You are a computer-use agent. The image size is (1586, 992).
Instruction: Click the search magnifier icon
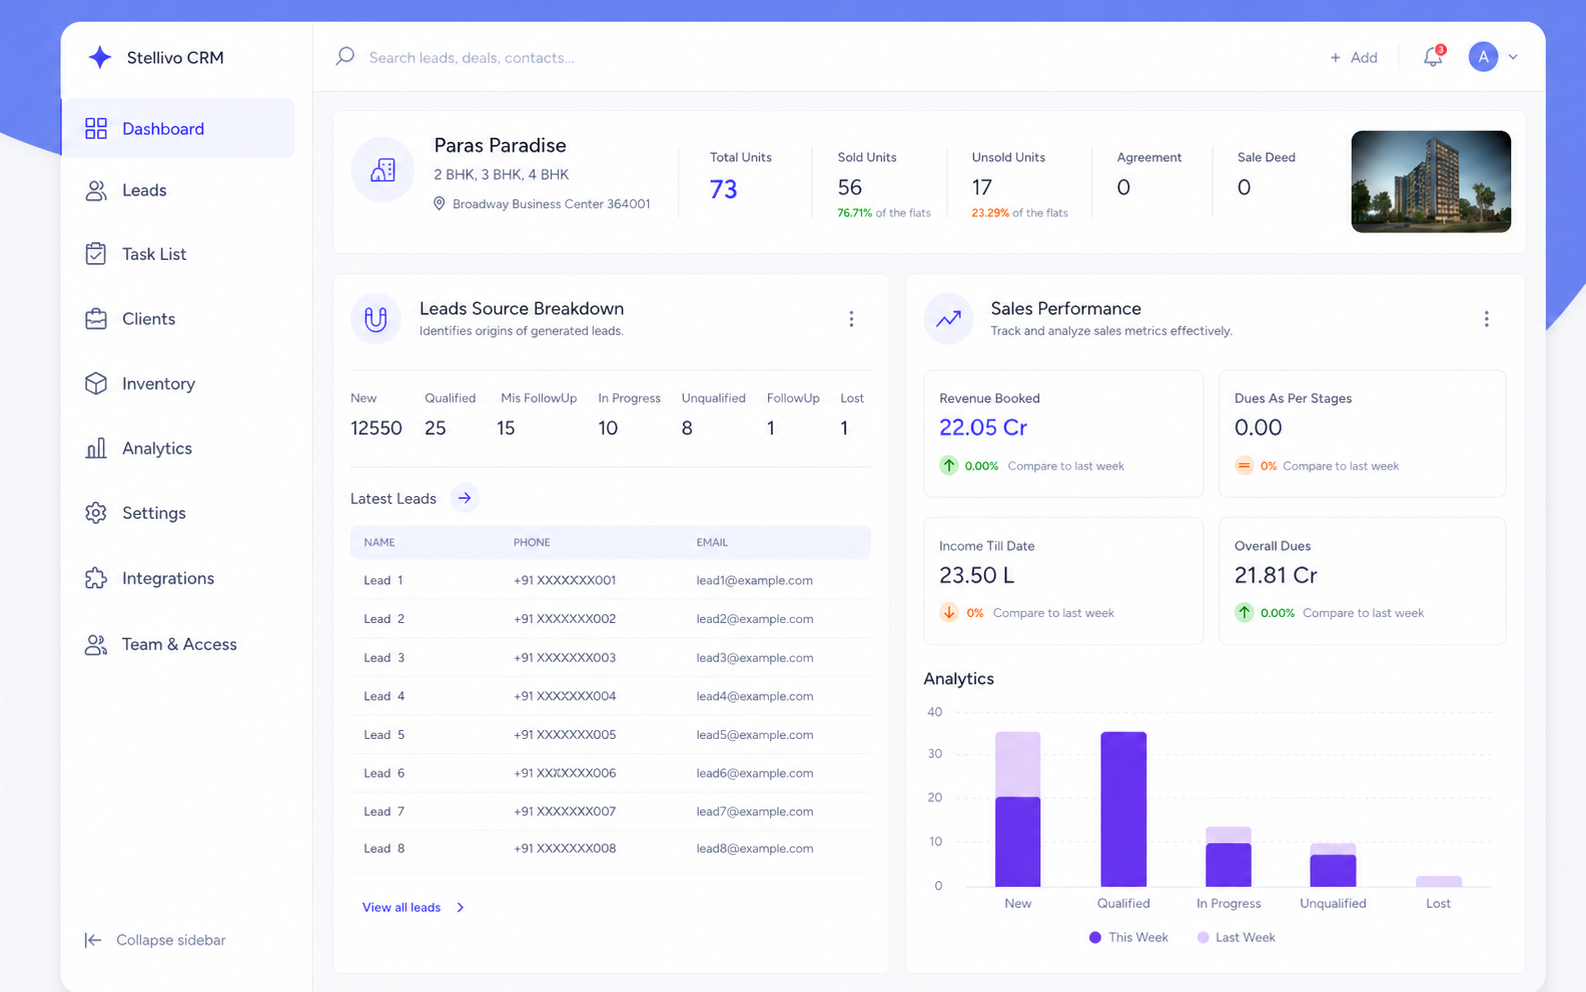(x=345, y=57)
